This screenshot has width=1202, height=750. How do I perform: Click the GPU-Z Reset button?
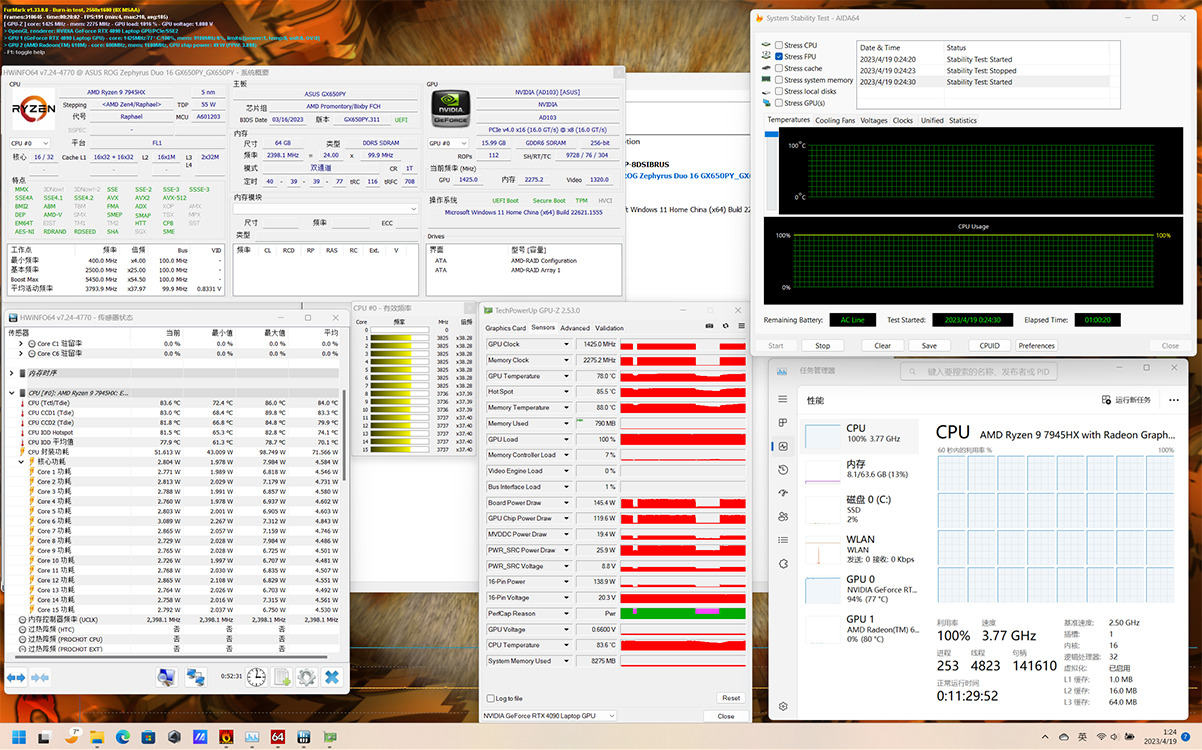coord(731,698)
